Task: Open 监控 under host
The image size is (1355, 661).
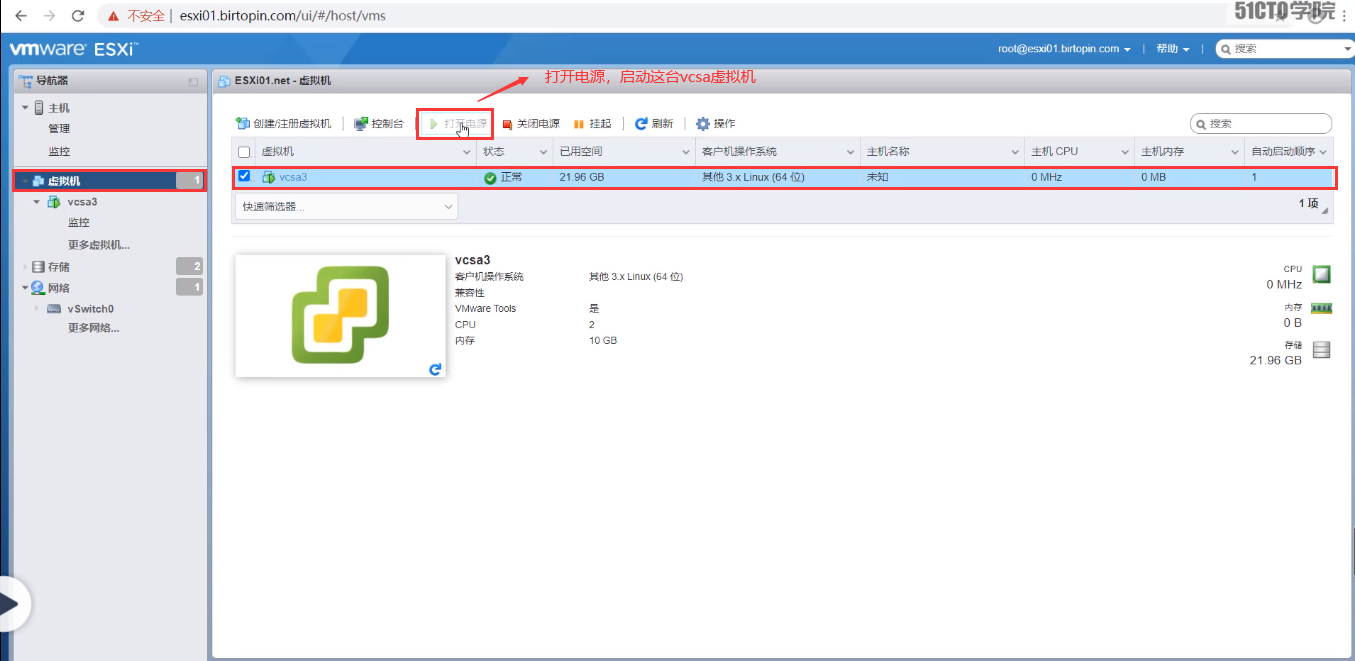Action: [x=59, y=151]
